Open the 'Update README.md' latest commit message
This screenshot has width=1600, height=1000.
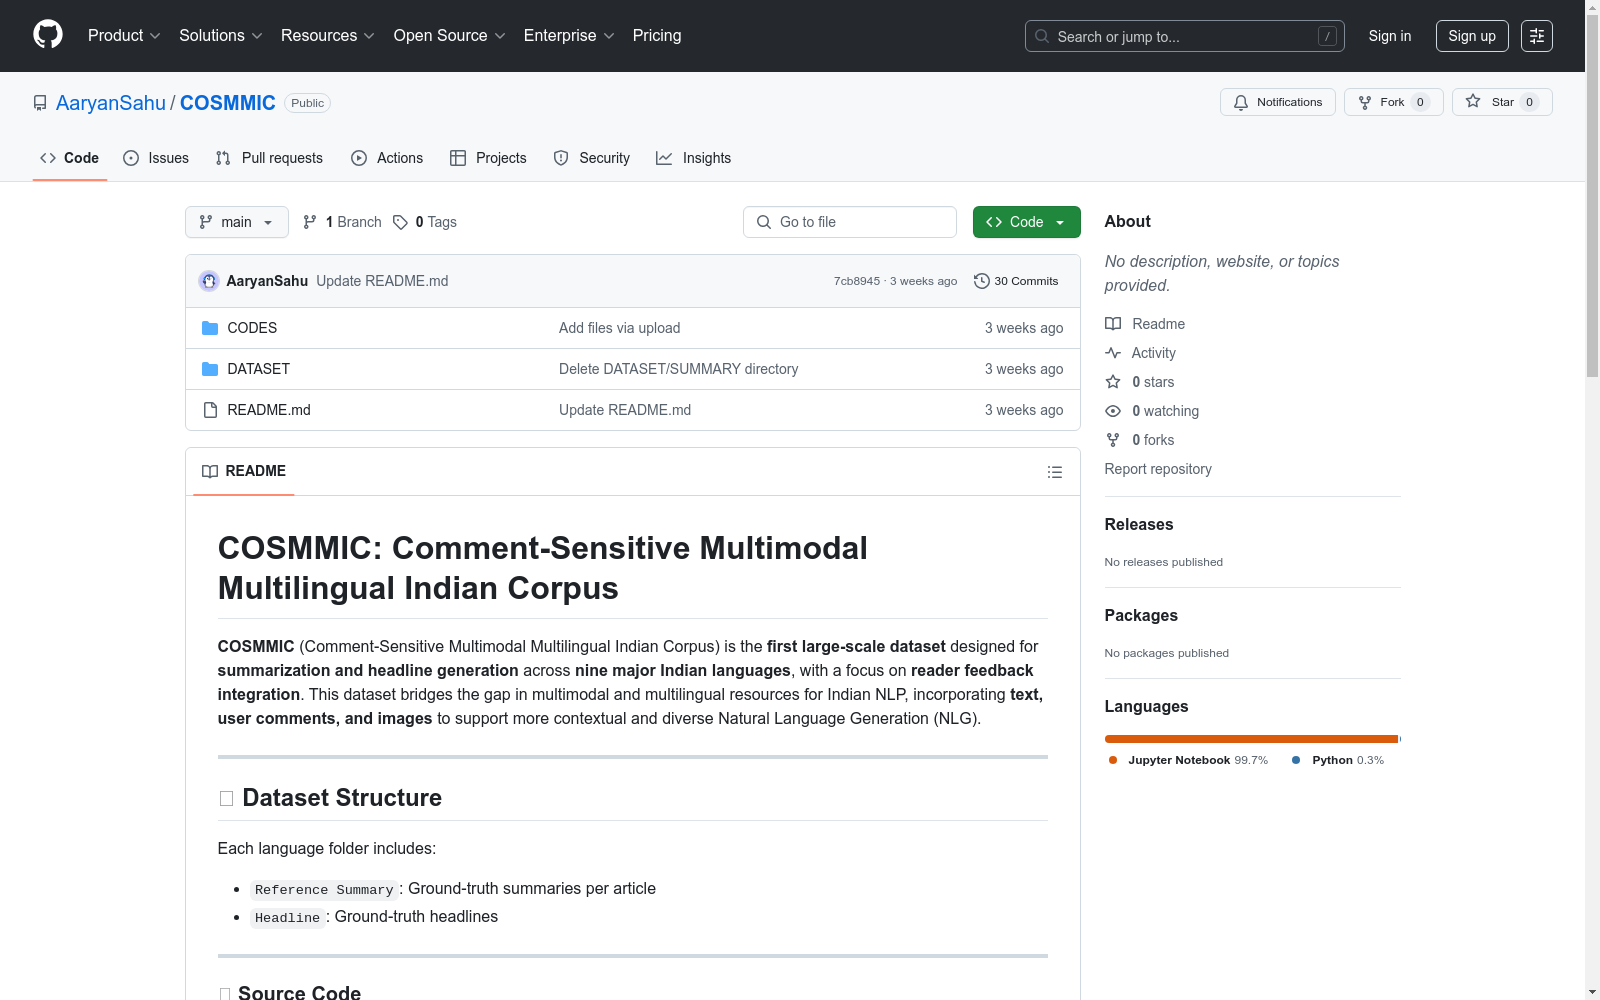[382, 281]
